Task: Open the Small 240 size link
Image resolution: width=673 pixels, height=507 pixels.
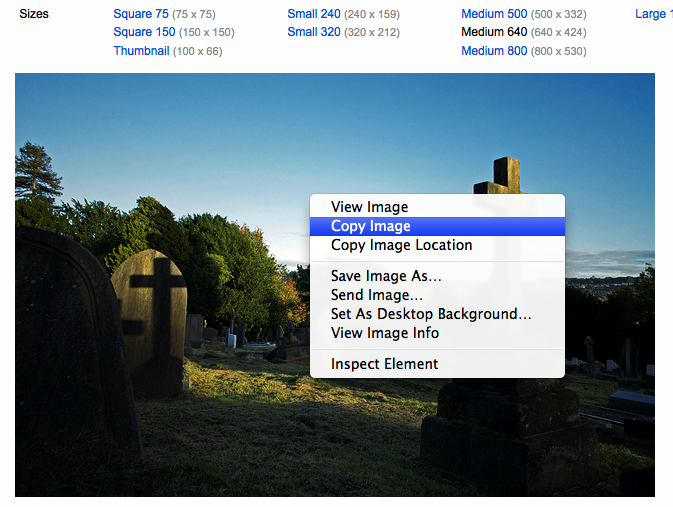Action: (x=314, y=14)
